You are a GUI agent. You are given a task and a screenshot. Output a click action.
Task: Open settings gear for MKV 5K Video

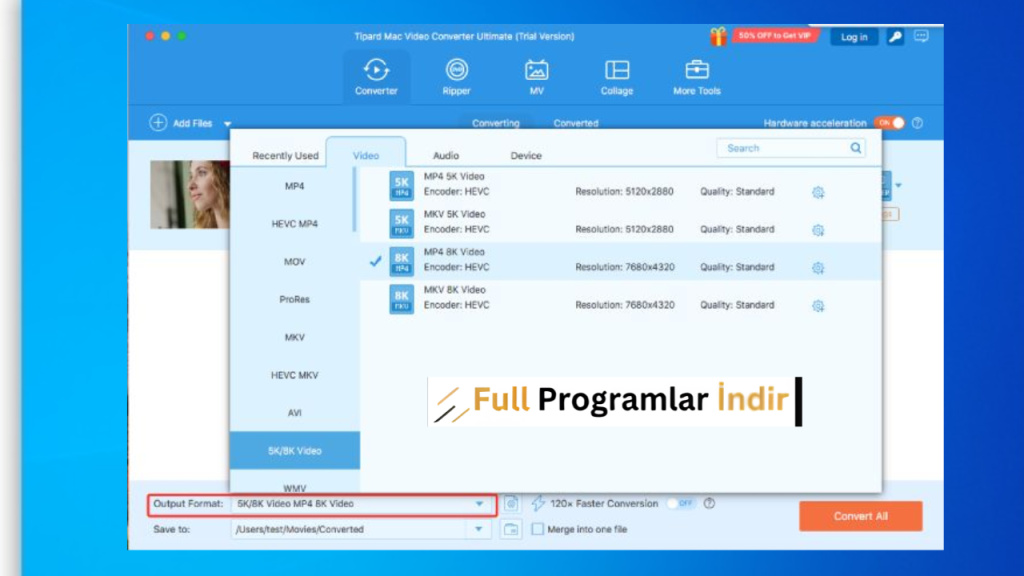(x=818, y=230)
